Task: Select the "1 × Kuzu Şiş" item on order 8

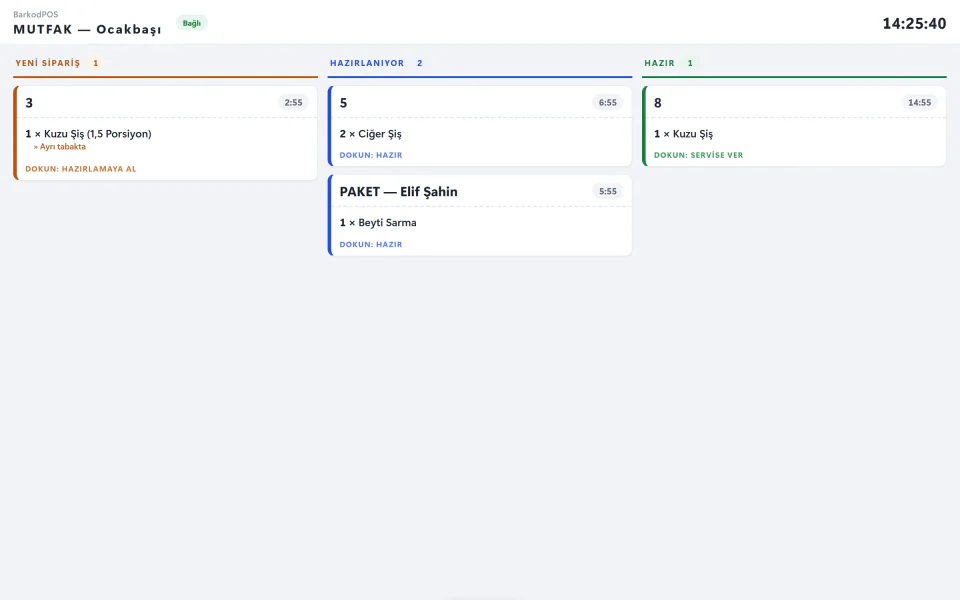Action: 683,134
